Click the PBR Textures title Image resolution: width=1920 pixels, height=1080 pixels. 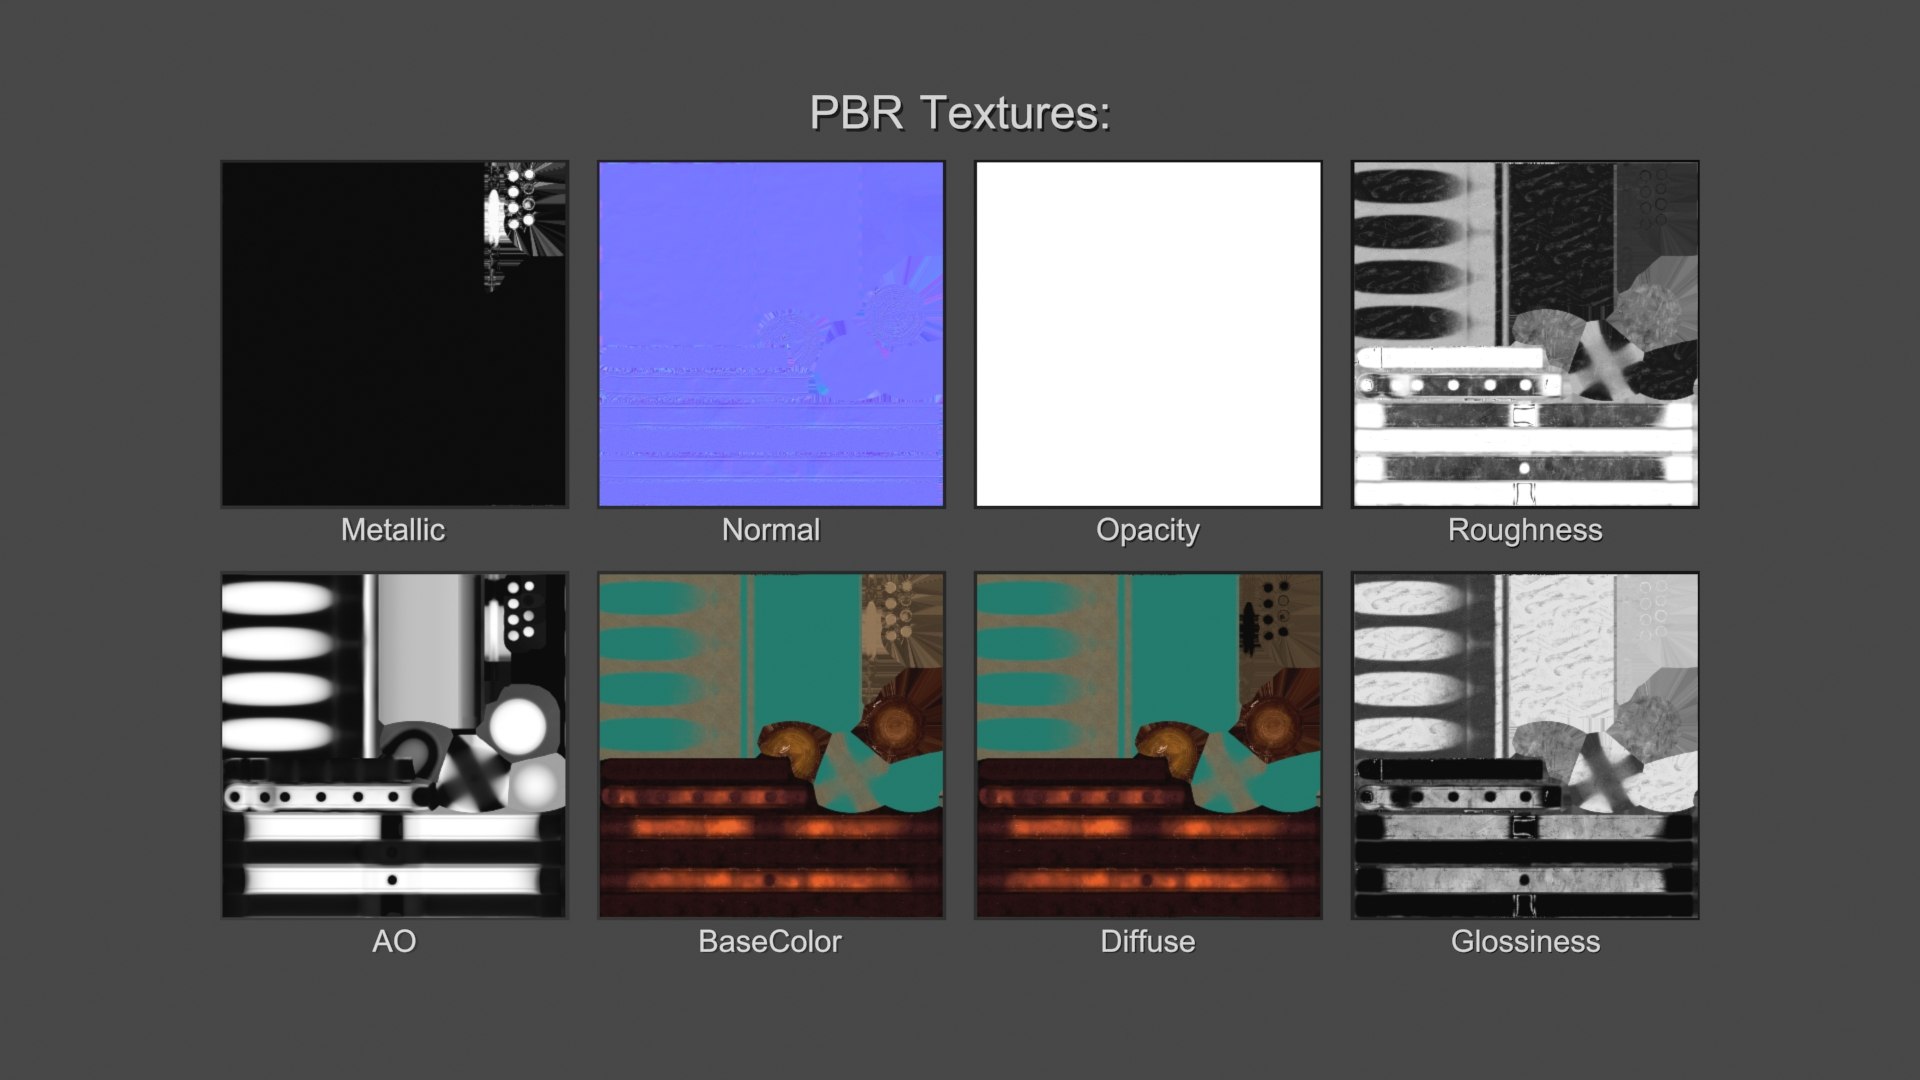[960, 113]
